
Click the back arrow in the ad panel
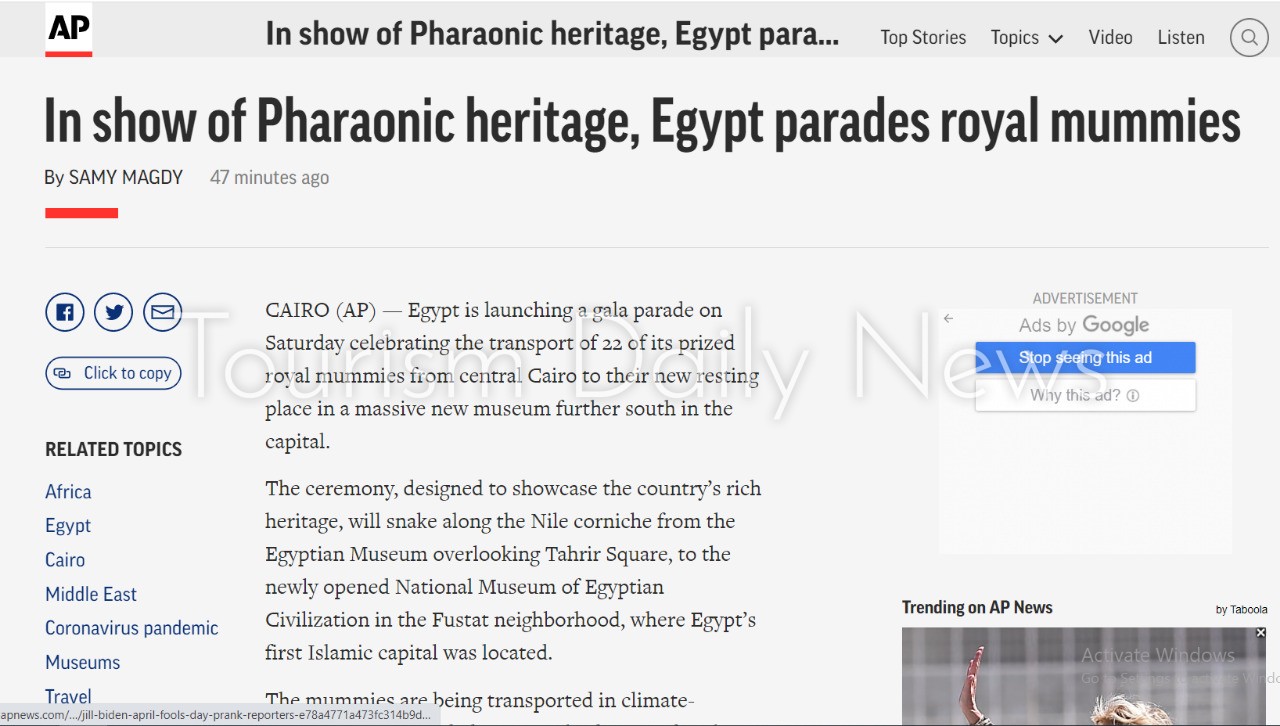point(948,319)
